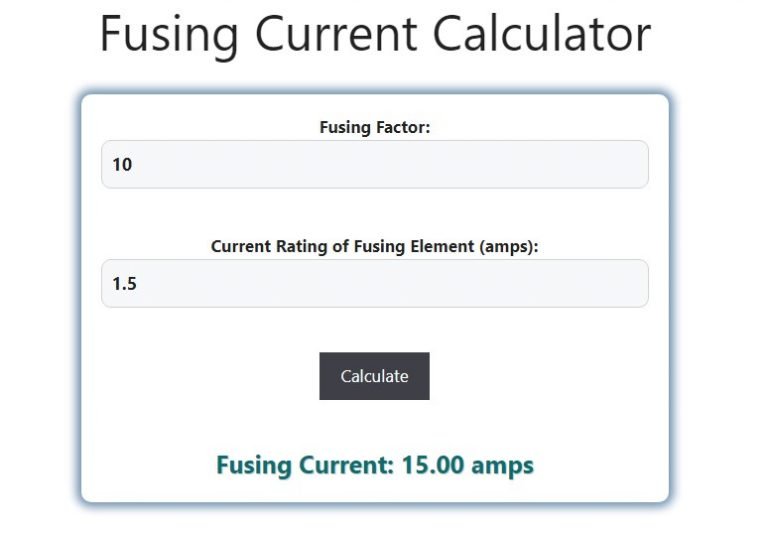Click the word "Fusing" in the page title

[x=169, y=34]
